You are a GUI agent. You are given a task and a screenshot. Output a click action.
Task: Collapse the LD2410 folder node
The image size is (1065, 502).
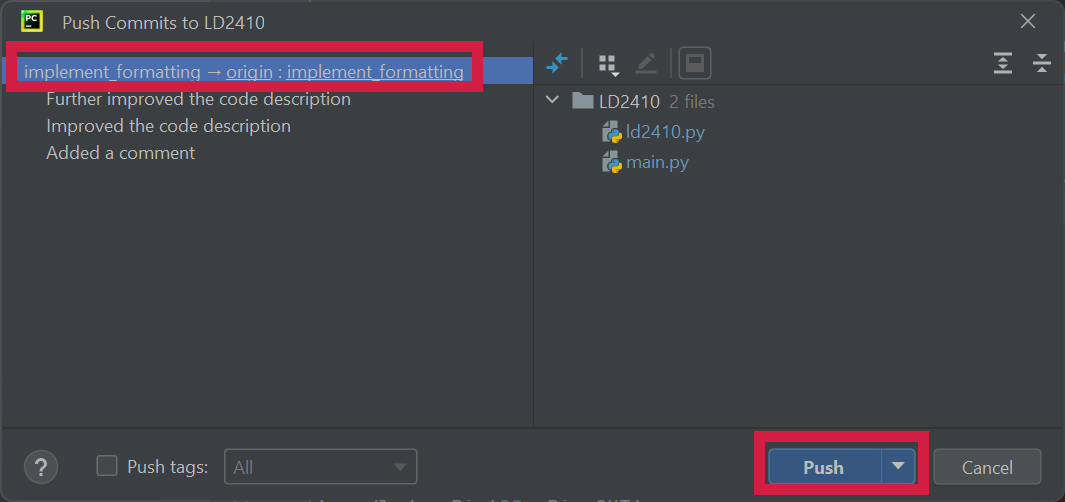click(552, 101)
